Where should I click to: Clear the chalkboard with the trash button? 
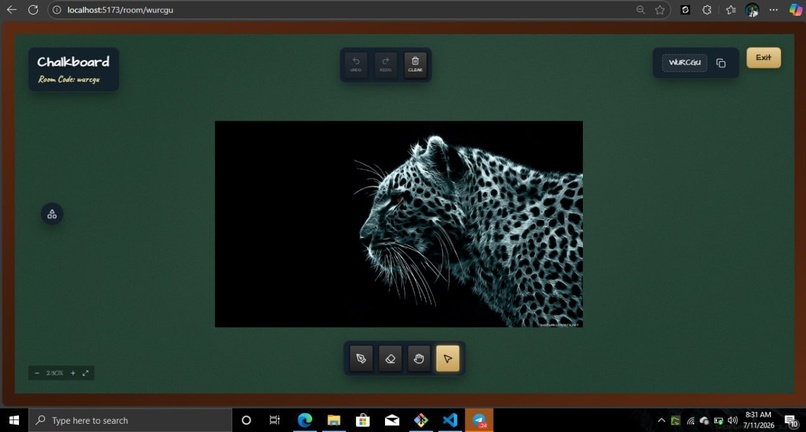[x=415, y=65]
